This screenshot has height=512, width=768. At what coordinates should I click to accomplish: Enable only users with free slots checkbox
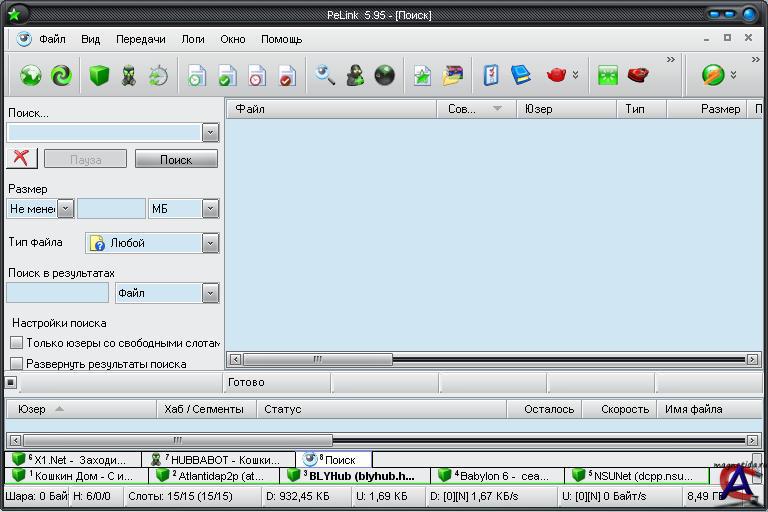(16, 343)
